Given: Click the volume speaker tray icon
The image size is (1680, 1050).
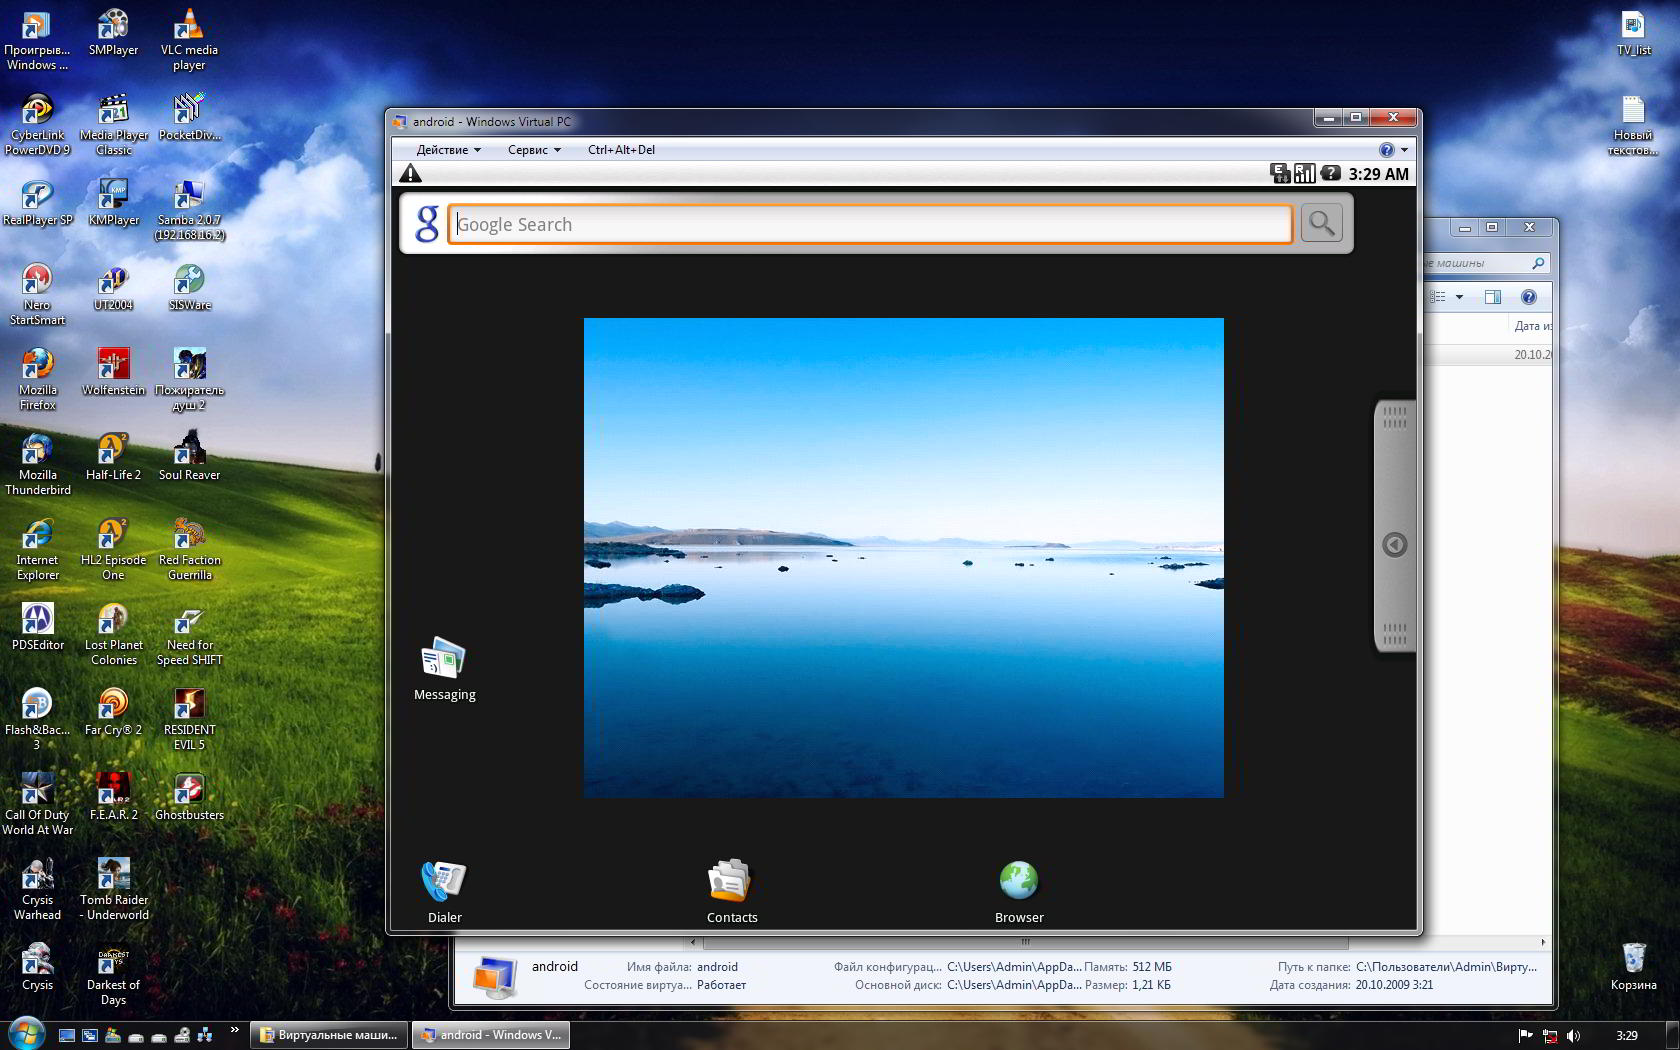Looking at the screenshot, I should point(1573,1036).
